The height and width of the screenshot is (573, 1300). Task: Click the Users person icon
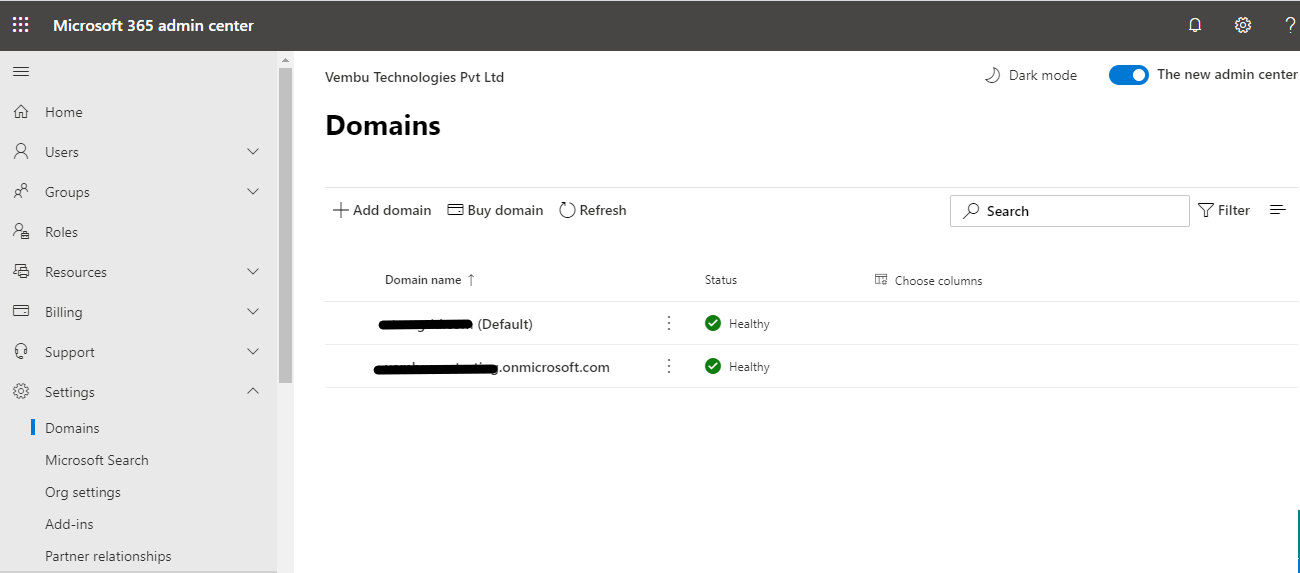click(x=21, y=152)
